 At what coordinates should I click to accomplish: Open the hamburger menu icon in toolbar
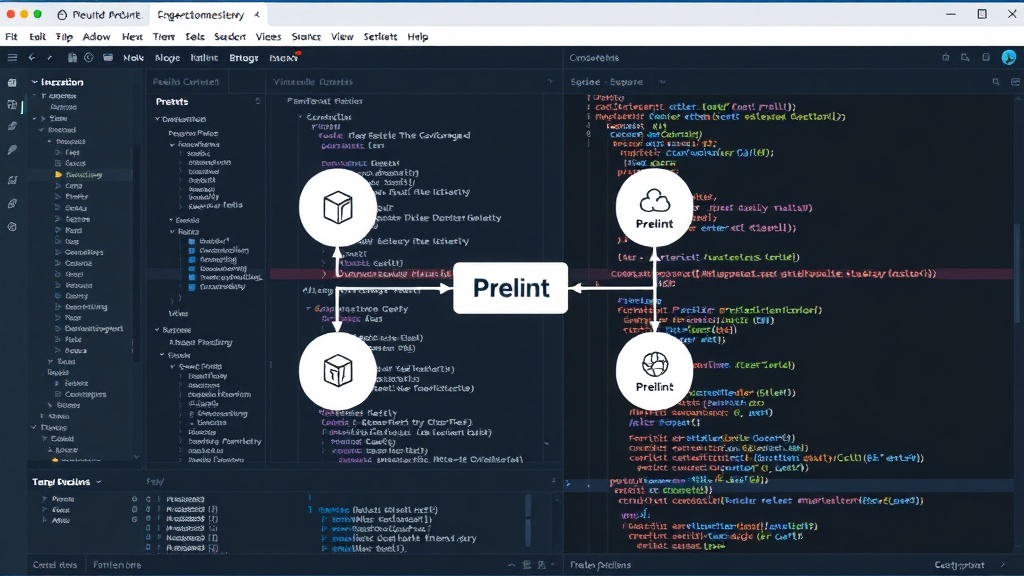(x=12, y=57)
